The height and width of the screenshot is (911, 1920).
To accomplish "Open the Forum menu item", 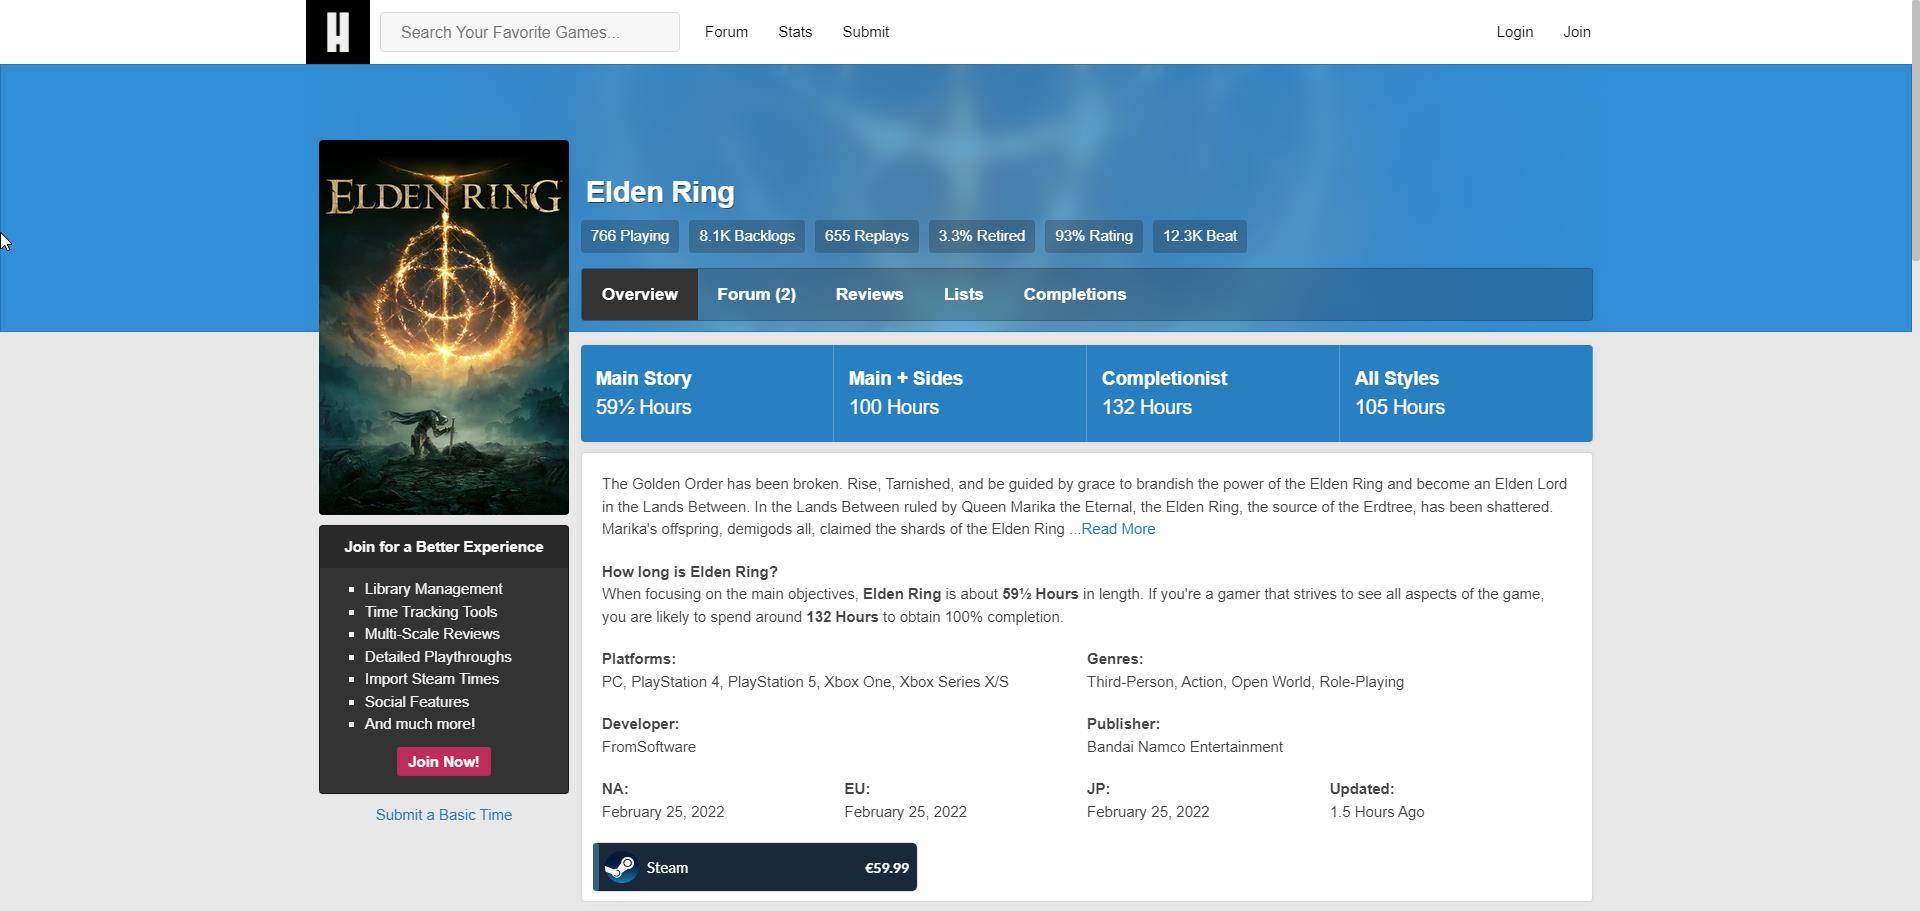I will (x=726, y=32).
